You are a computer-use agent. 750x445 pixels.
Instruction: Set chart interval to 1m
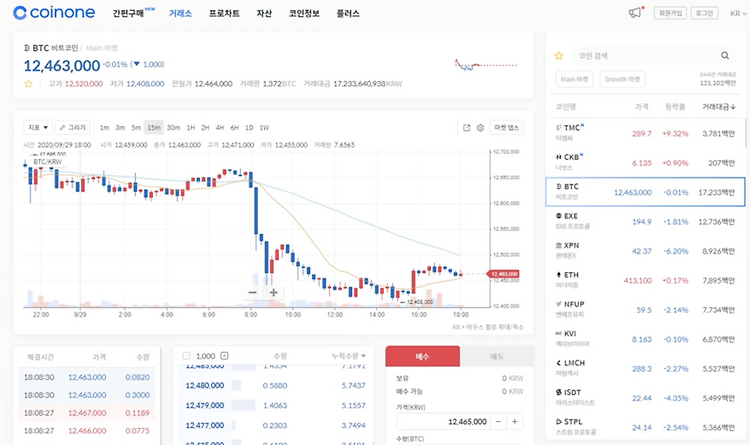tap(104, 128)
